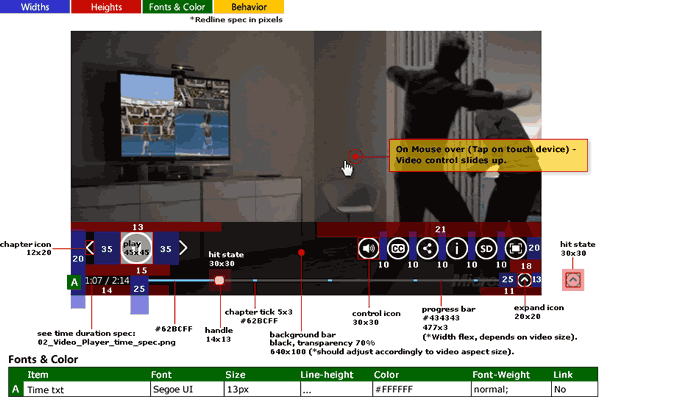The image size is (680, 397).
Task: Mute video with the volume speaker icon
Action: (368, 249)
